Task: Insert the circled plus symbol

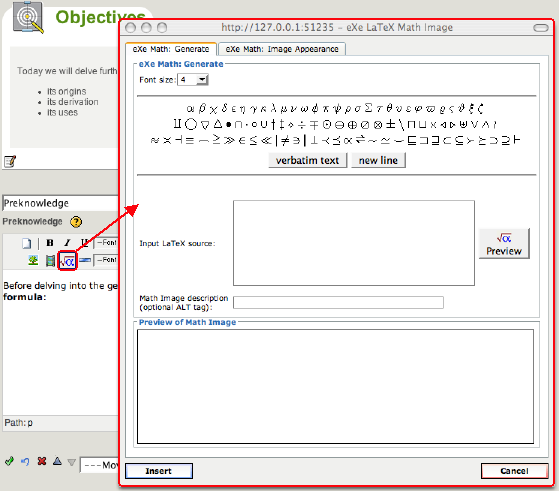Action: coord(352,124)
